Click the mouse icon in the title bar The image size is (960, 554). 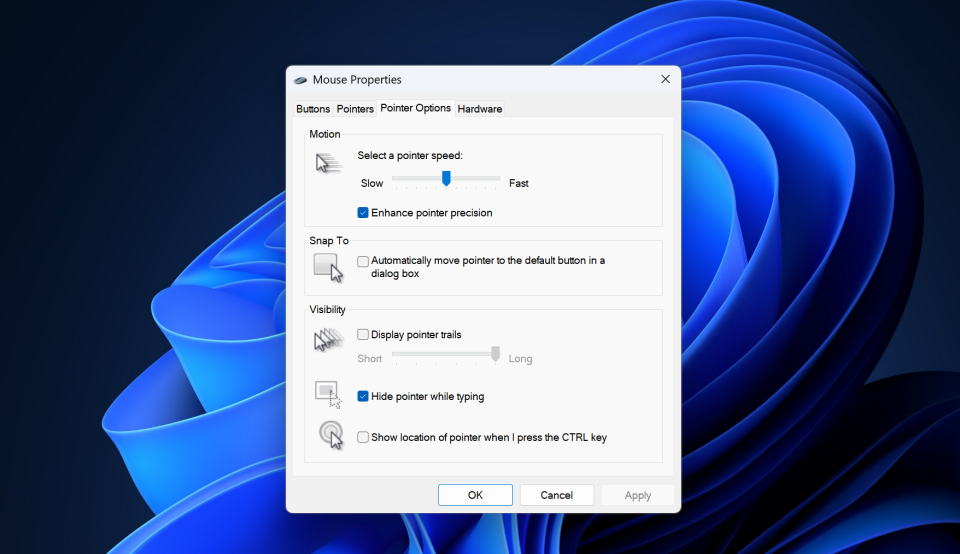coord(300,80)
